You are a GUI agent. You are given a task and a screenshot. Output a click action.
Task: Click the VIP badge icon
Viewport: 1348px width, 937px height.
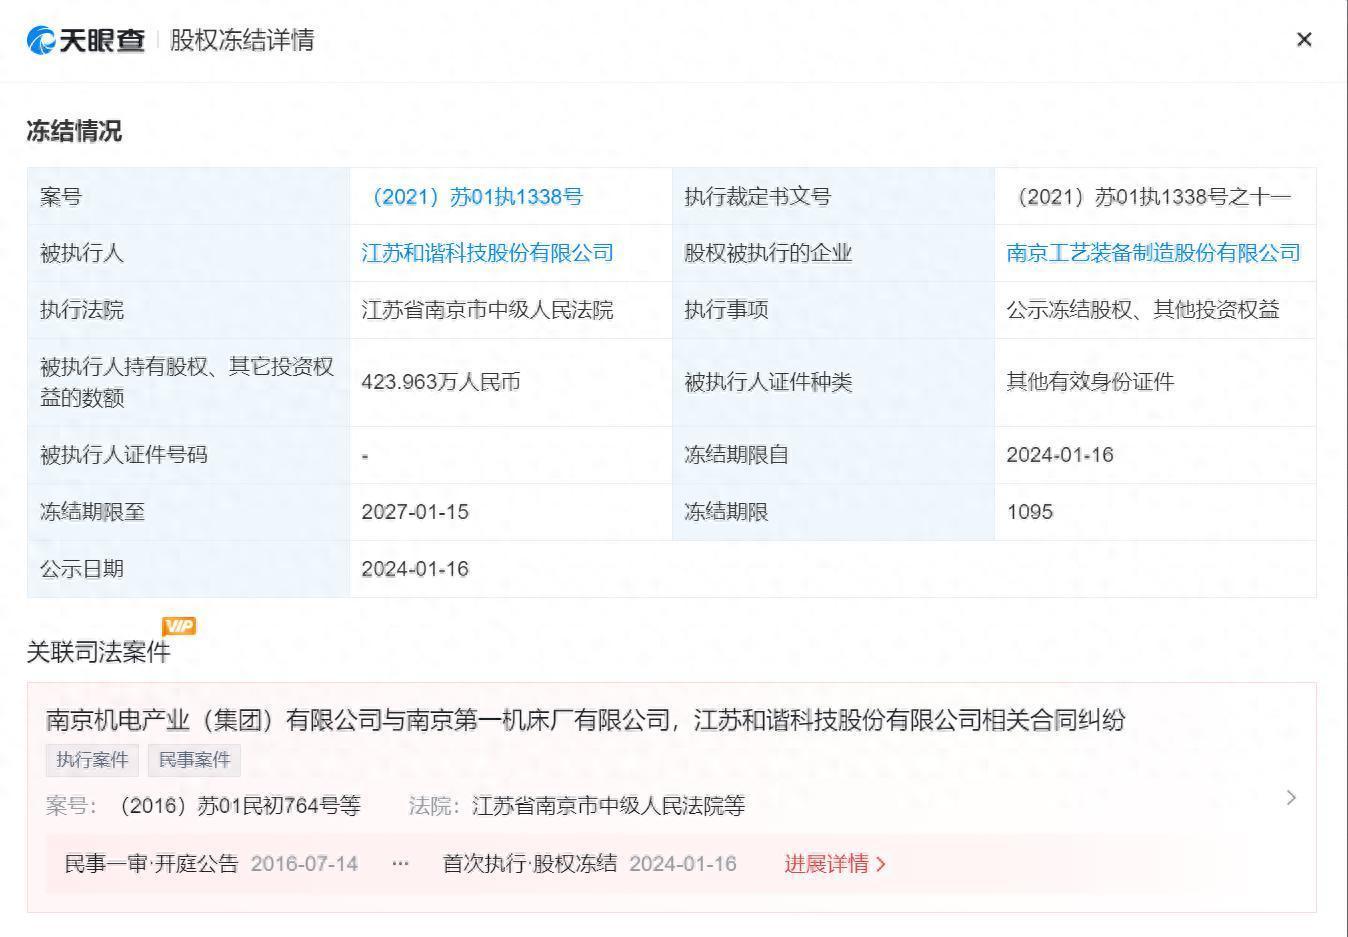pos(179,626)
